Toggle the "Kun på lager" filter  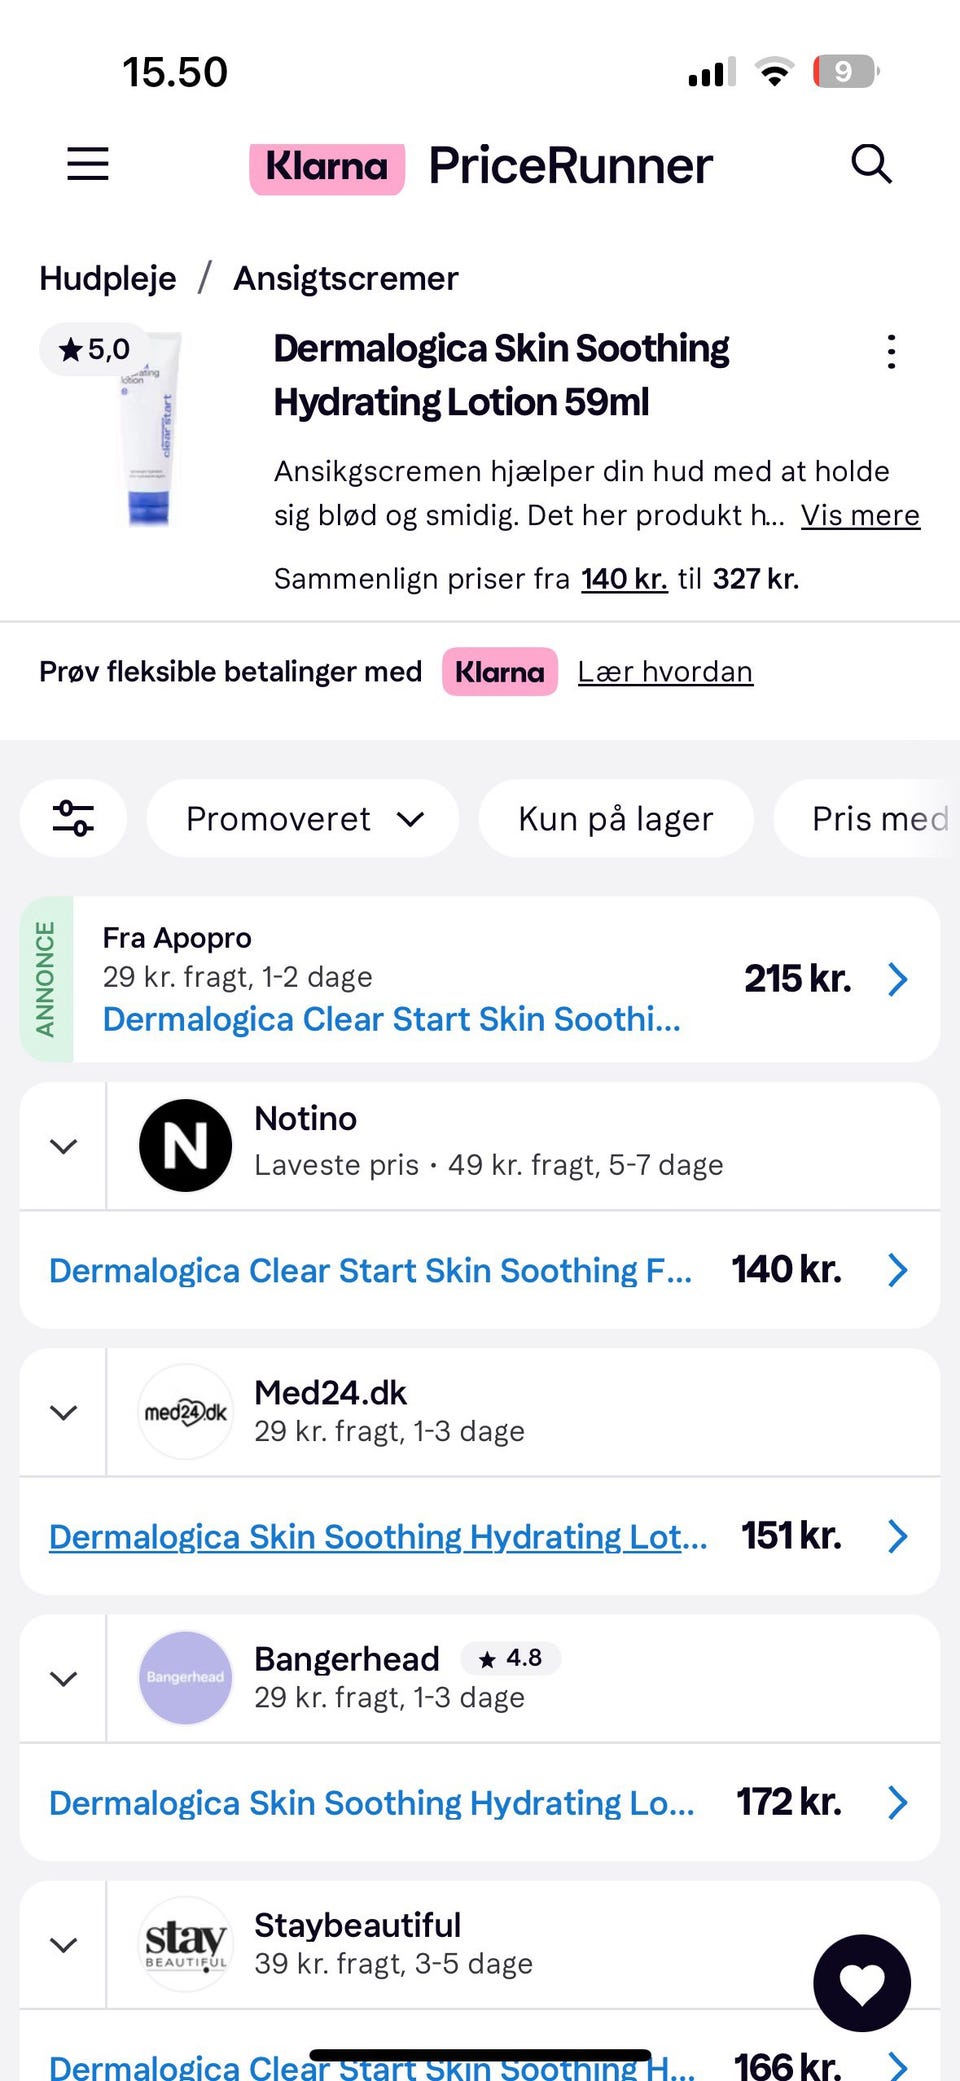(x=615, y=819)
